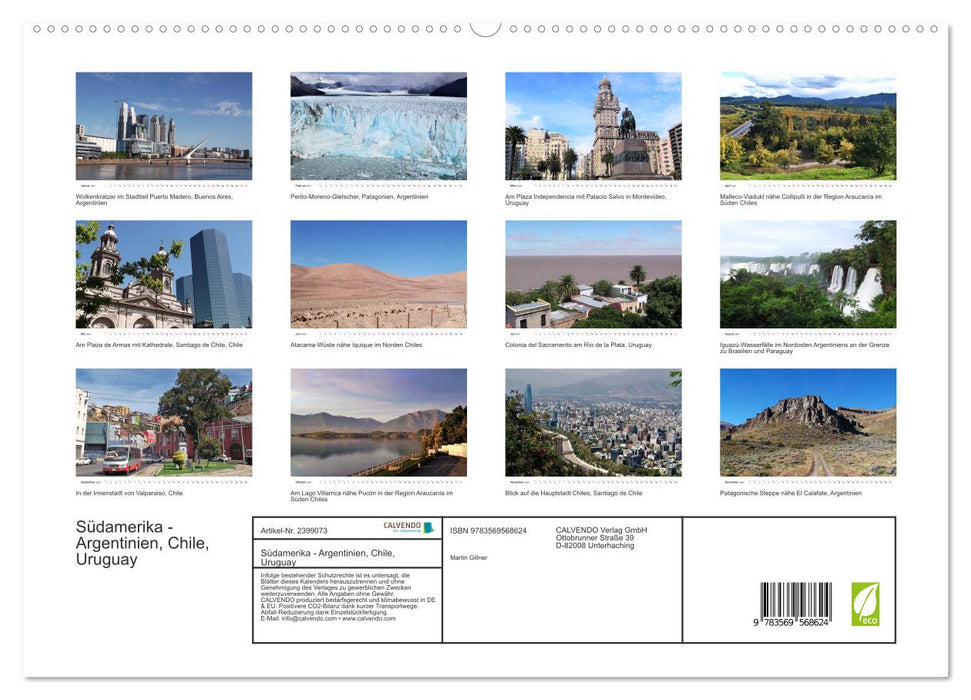Click caption 'Malleco-Viadukt nähe Collipulli'
This screenshot has height=700, width=971.
[801, 199]
